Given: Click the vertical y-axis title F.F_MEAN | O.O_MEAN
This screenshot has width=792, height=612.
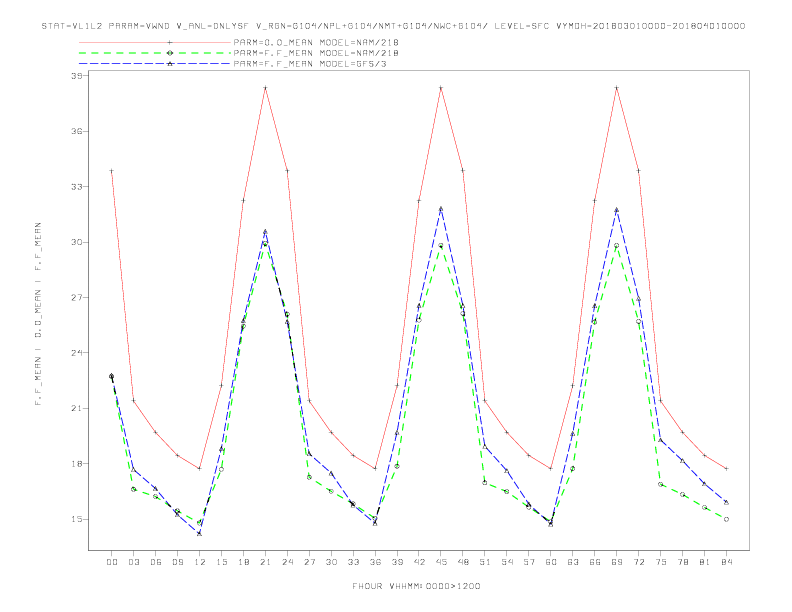Looking at the screenshot, I should pyautogui.click(x=38, y=313).
